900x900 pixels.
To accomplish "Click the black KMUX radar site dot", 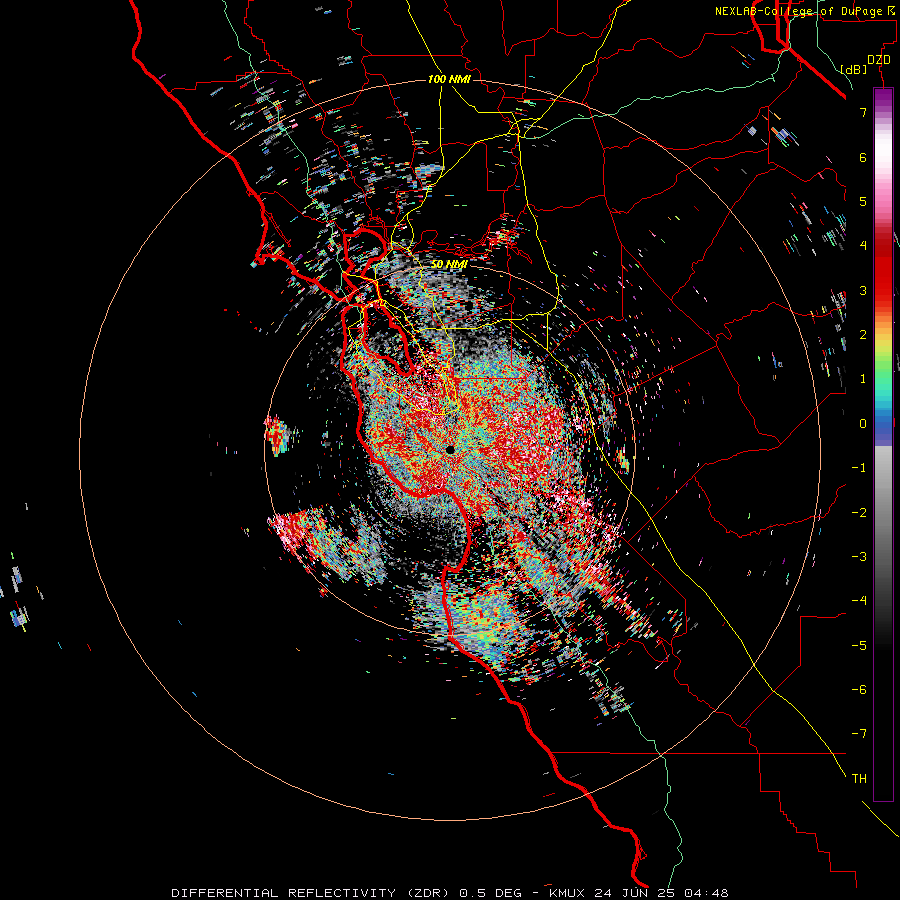I will (x=450, y=449).
